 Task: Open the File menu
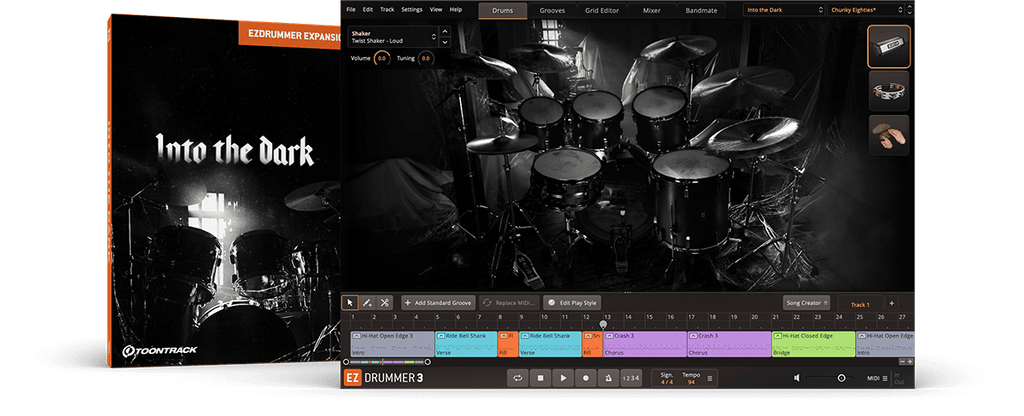coord(351,10)
